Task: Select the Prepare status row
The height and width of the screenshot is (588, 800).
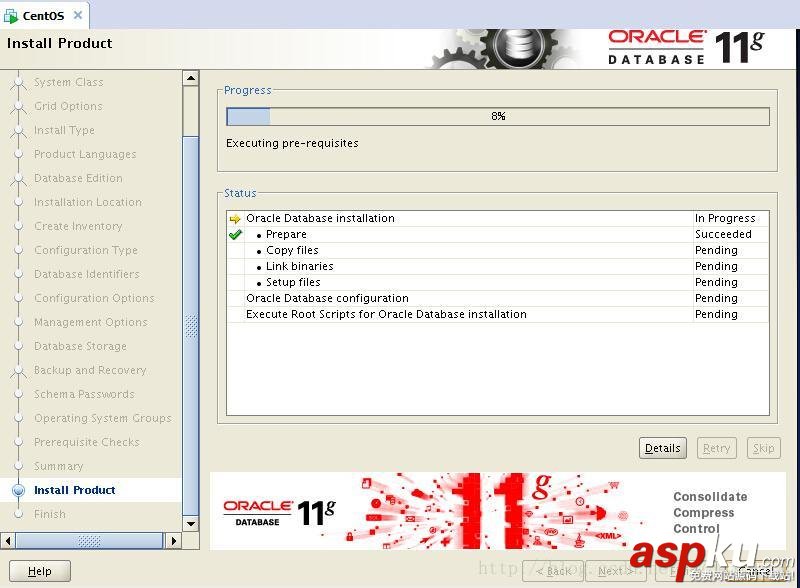Action: pyautogui.click(x=497, y=234)
